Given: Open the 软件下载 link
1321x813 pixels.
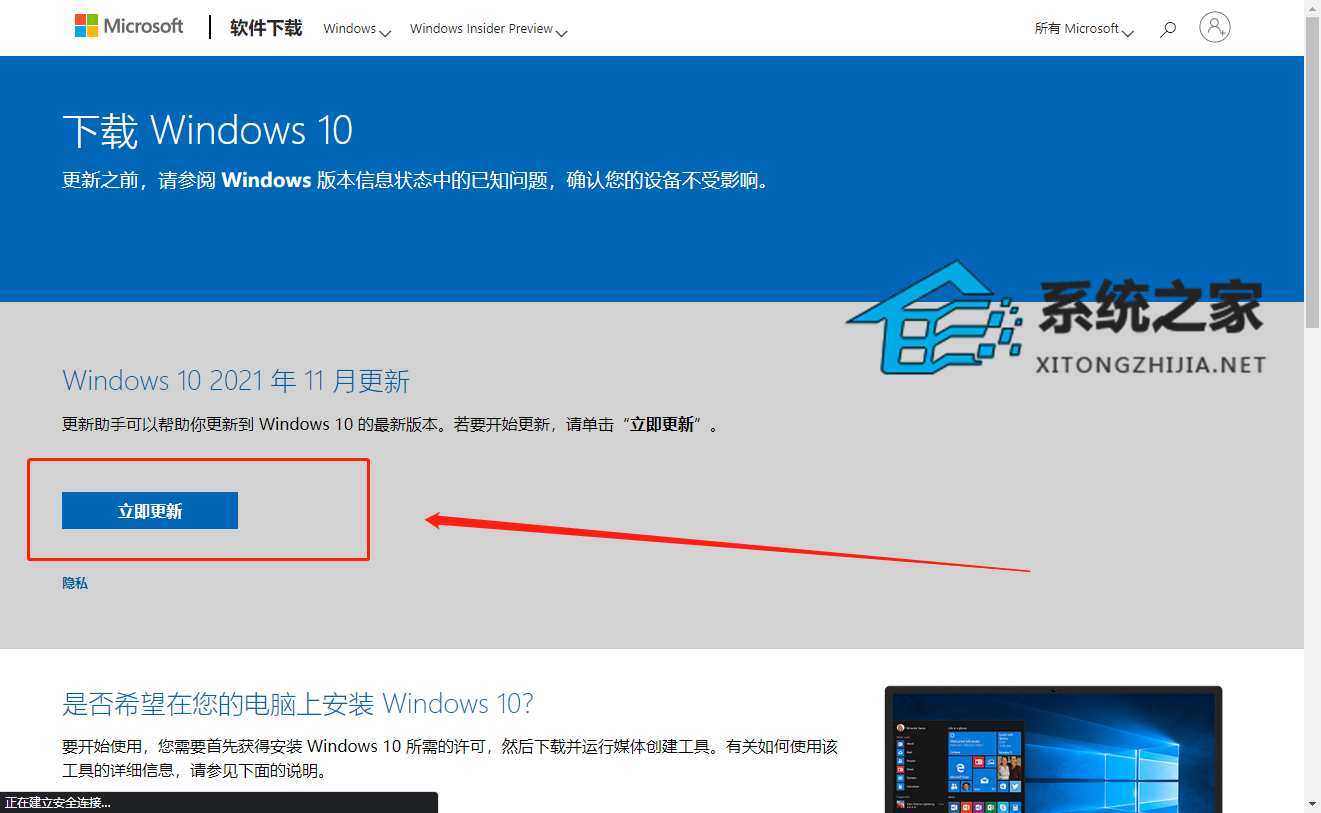Looking at the screenshot, I should [266, 28].
